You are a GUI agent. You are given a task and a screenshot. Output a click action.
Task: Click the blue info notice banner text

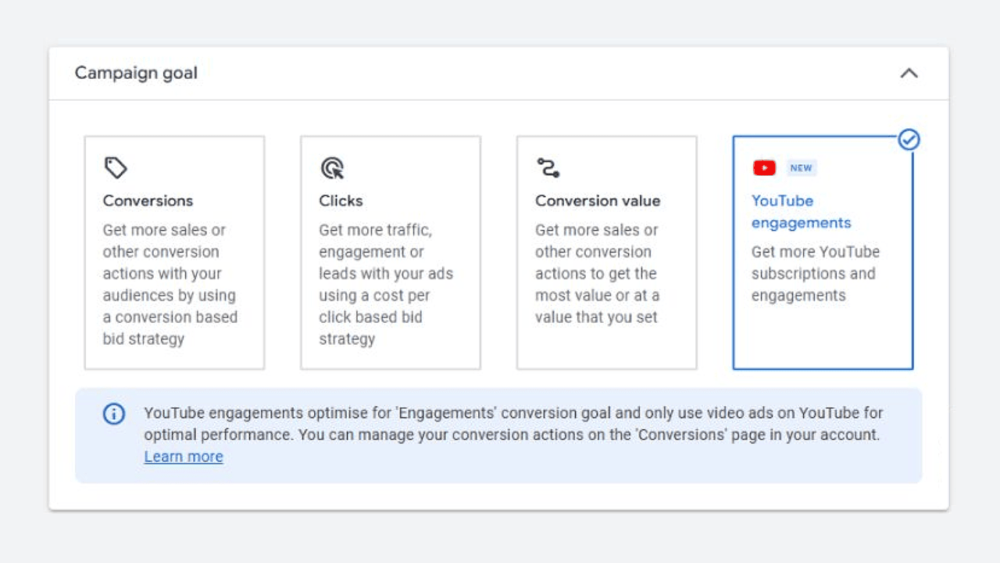click(x=513, y=424)
